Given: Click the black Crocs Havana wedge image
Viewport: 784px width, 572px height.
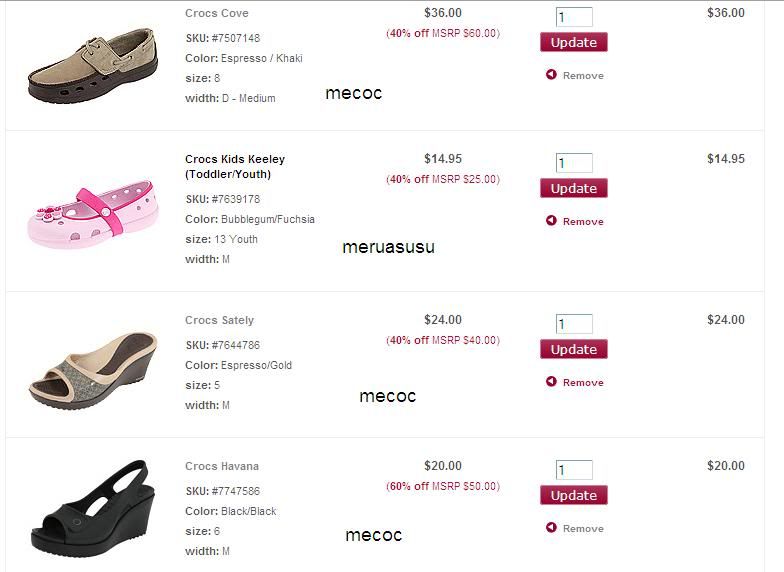Looking at the screenshot, I should 90,508.
